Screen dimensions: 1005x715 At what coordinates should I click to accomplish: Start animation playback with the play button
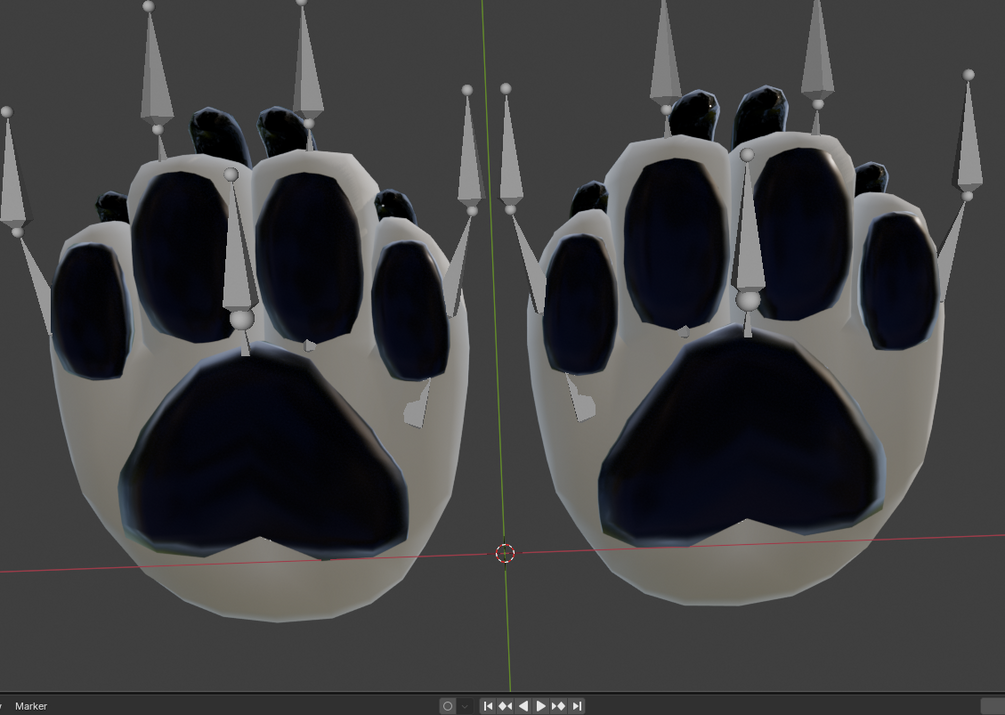tap(541, 706)
